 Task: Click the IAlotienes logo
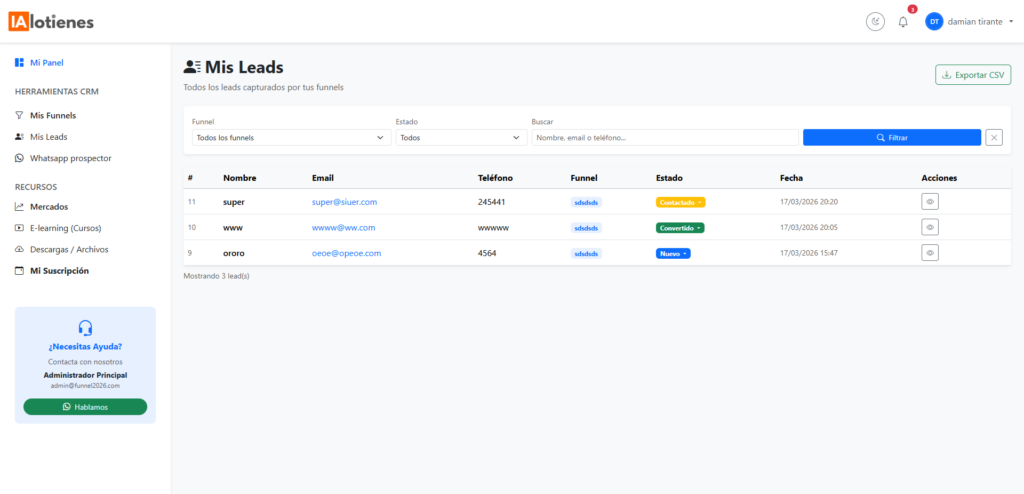click(x=54, y=21)
